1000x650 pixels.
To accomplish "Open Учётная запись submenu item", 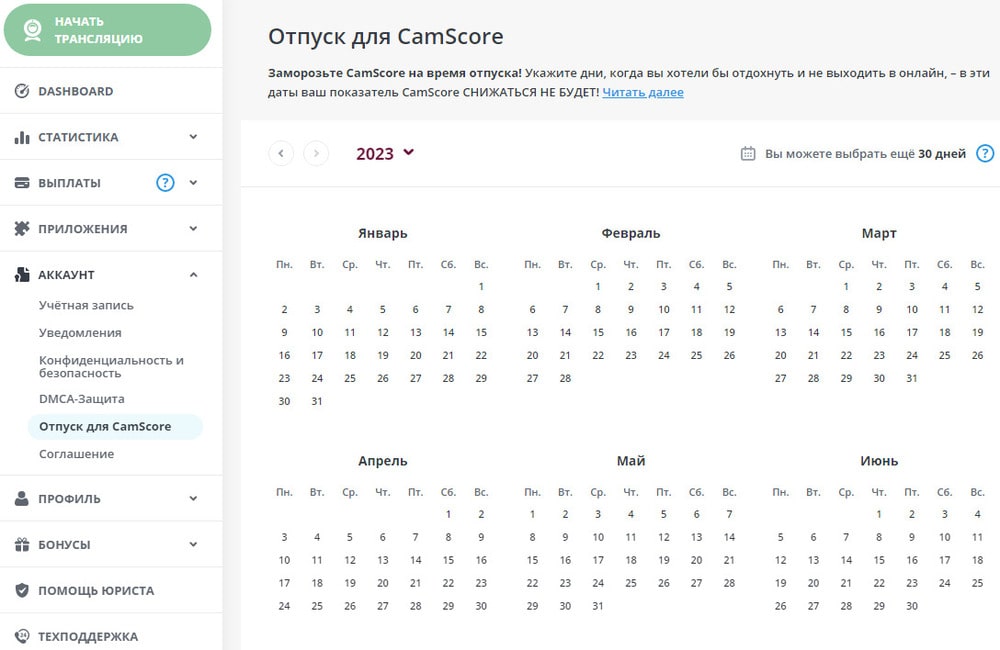I will [x=86, y=305].
